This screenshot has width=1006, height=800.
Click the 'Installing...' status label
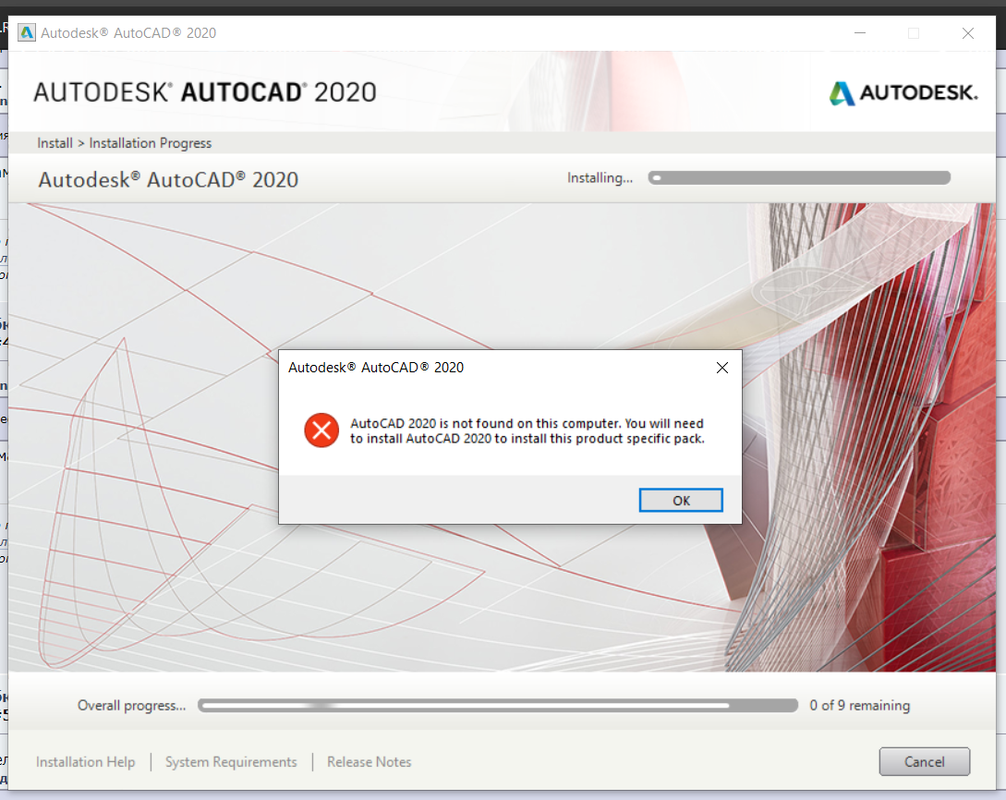(x=600, y=178)
